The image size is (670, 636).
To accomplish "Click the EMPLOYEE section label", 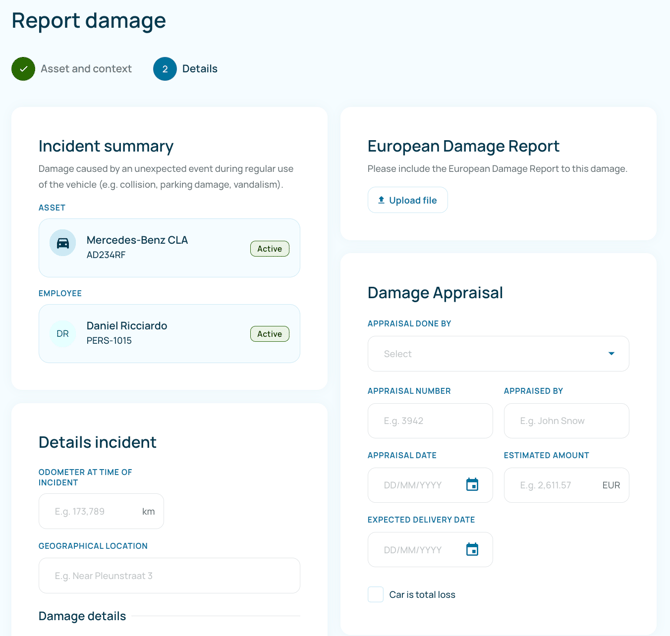I will [60, 293].
